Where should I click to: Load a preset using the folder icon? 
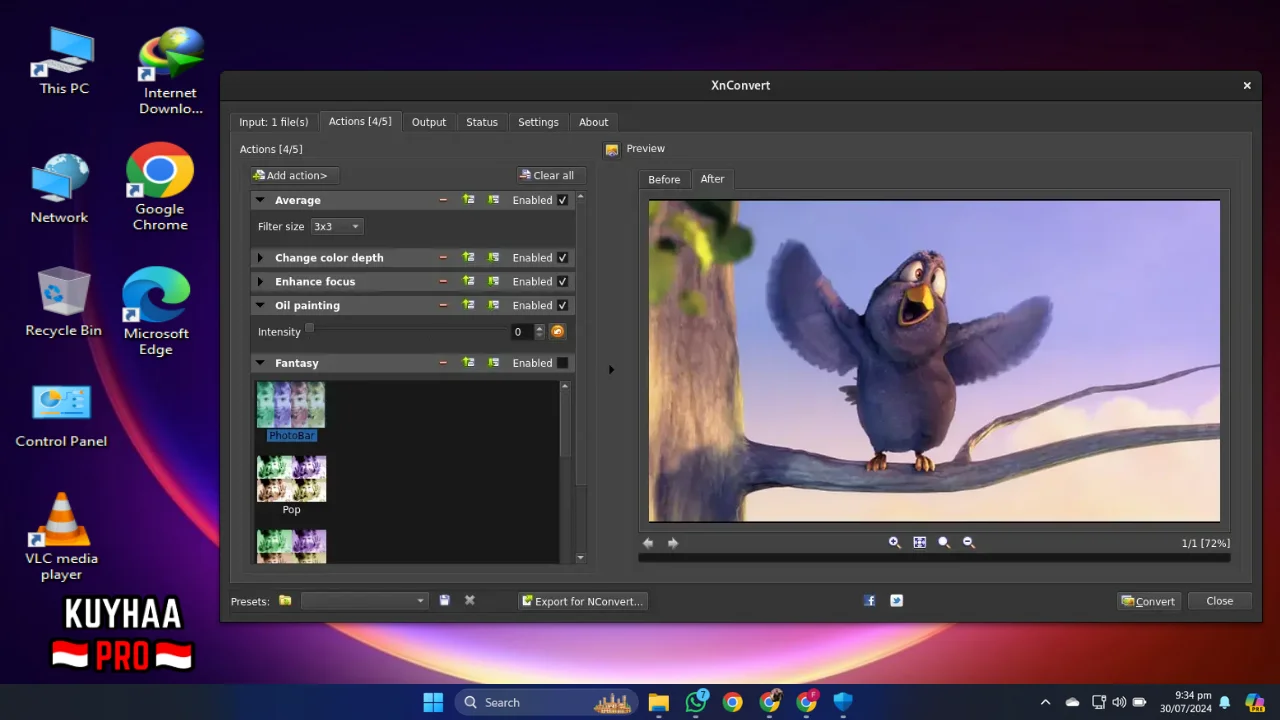(285, 601)
